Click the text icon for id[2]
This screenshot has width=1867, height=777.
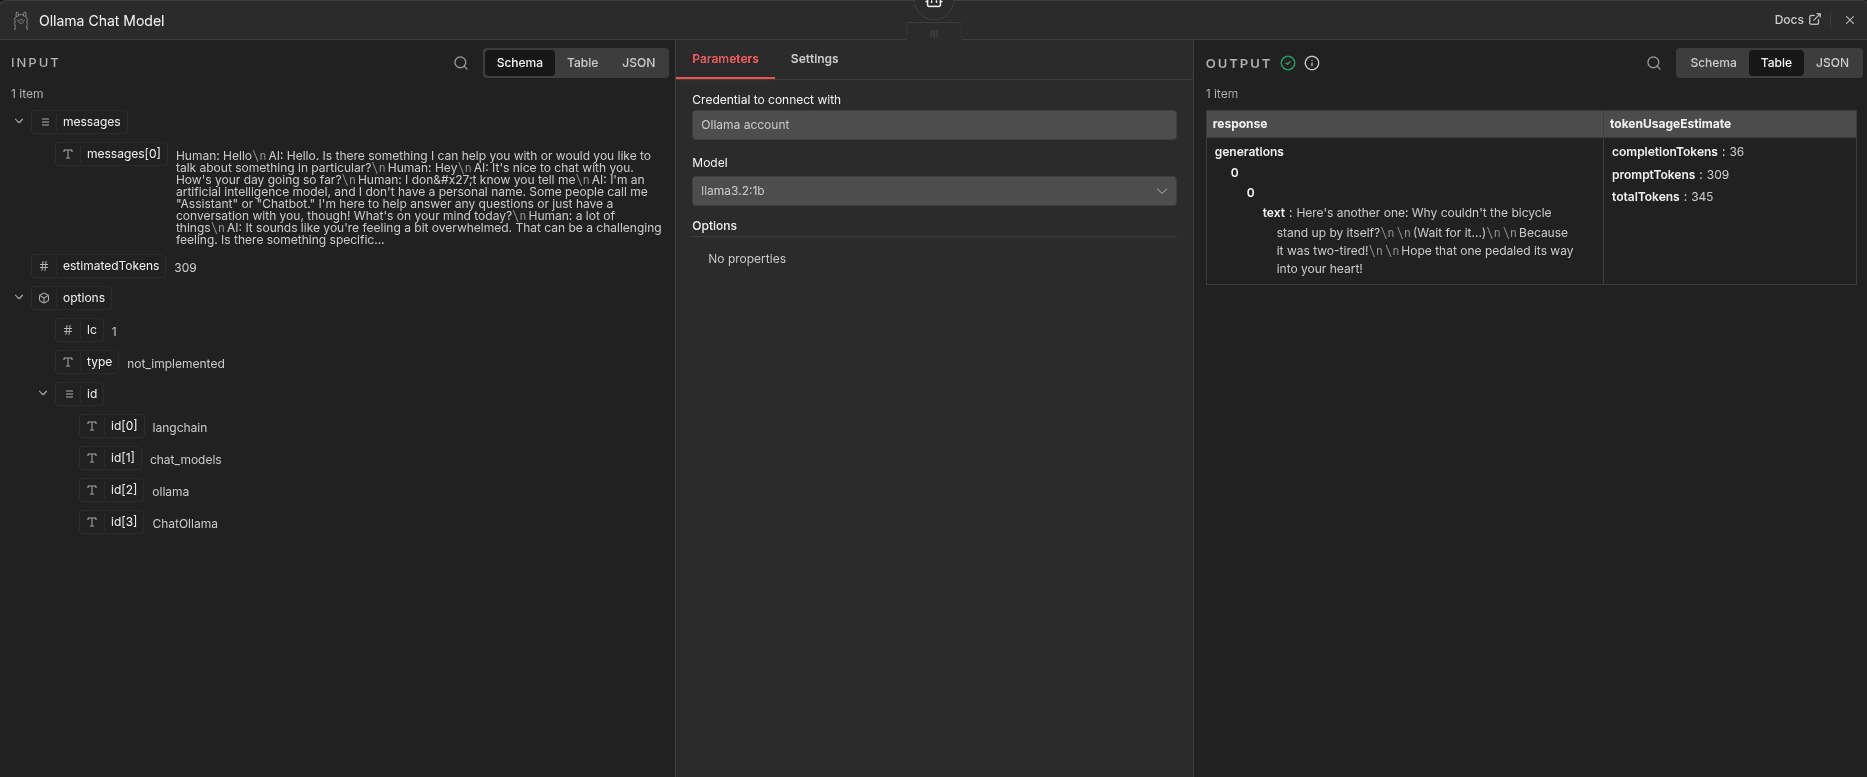click(92, 490)
